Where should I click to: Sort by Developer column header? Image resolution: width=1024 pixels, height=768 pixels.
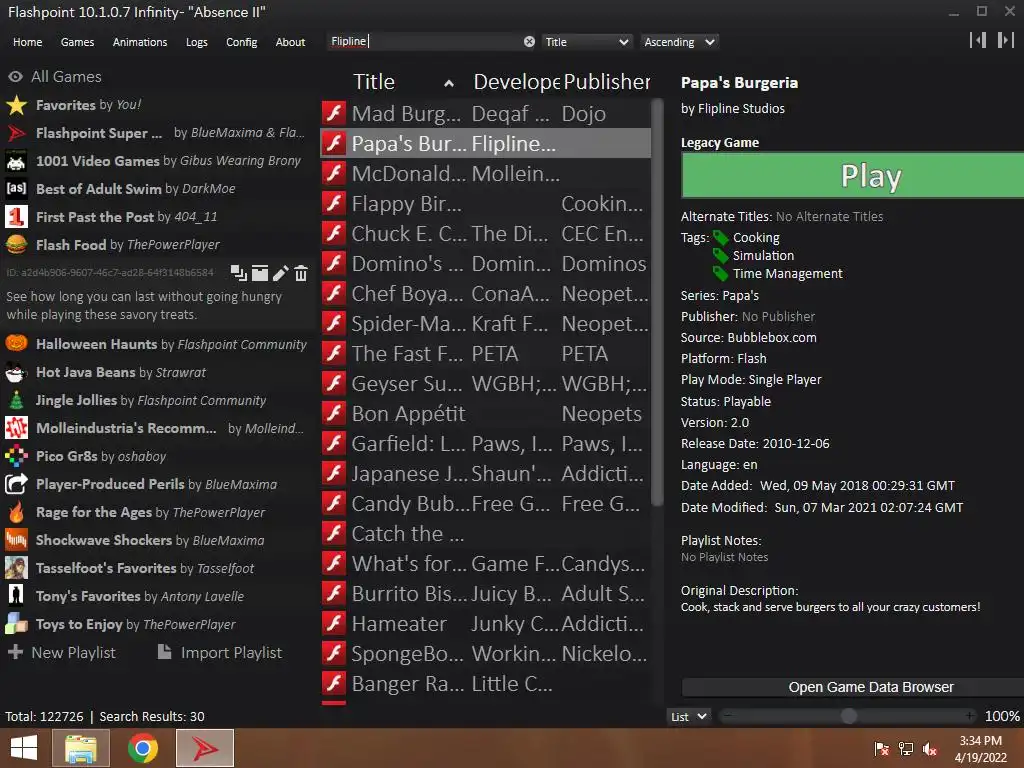pos(515,82)
